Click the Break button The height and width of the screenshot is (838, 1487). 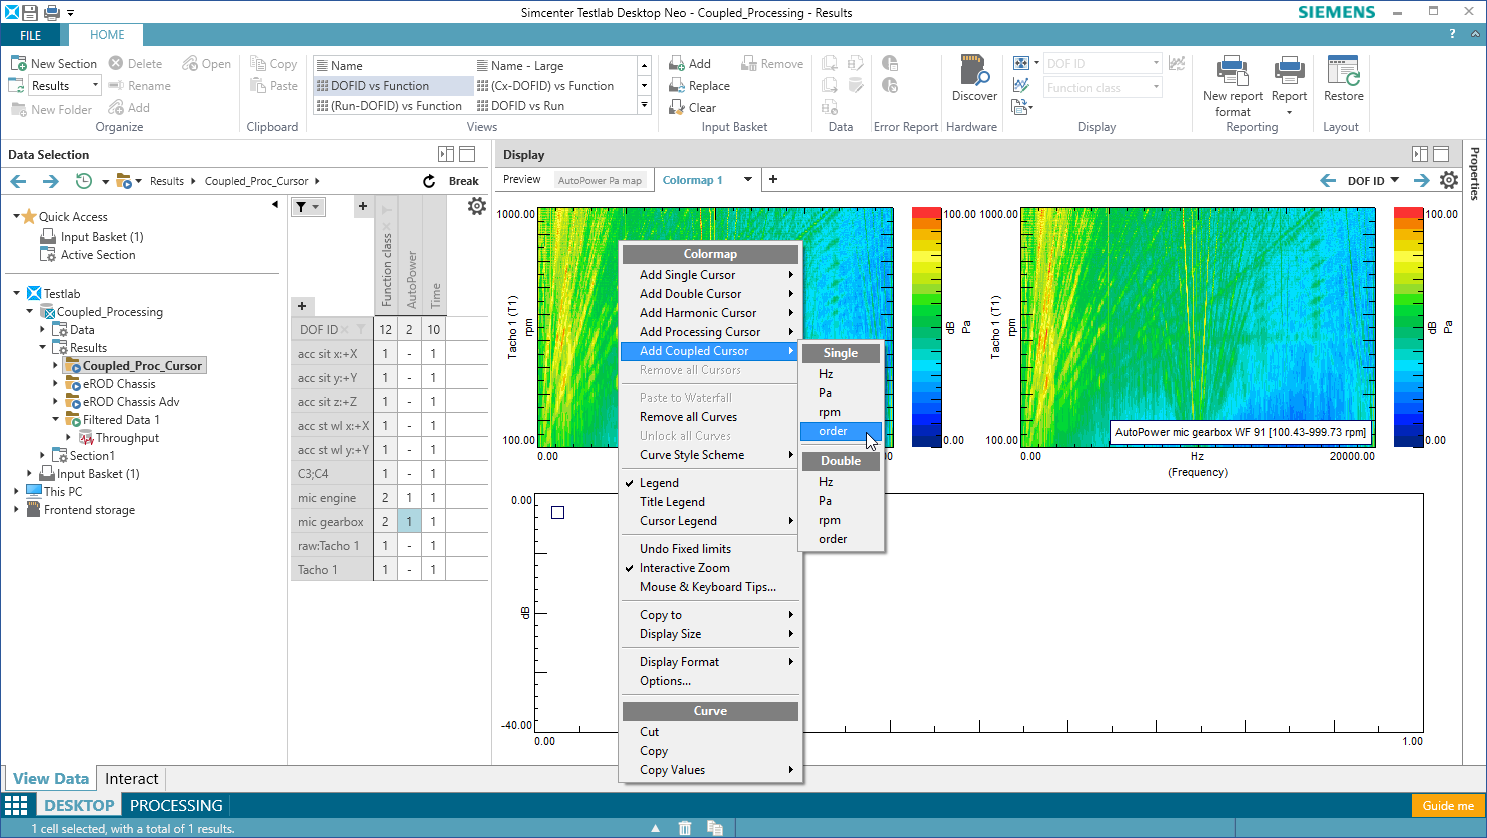tap(463, 181)
